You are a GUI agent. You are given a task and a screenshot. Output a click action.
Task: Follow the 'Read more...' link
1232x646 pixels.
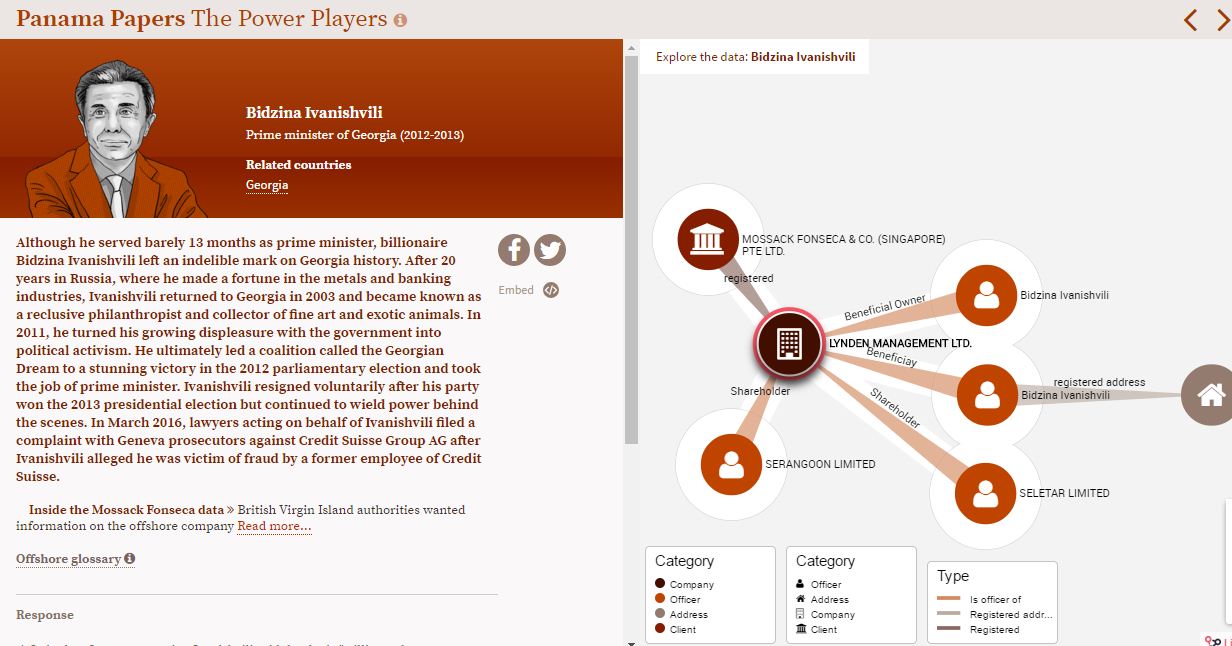pyautogui.click(x=274, y=526)
